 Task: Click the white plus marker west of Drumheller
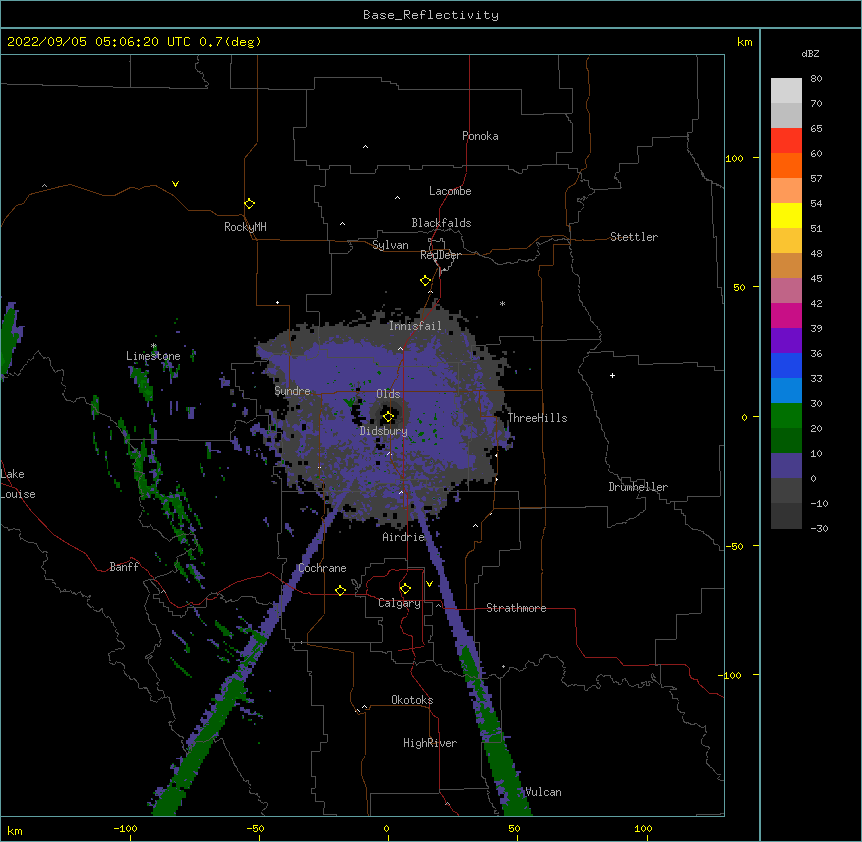[612, 375]
